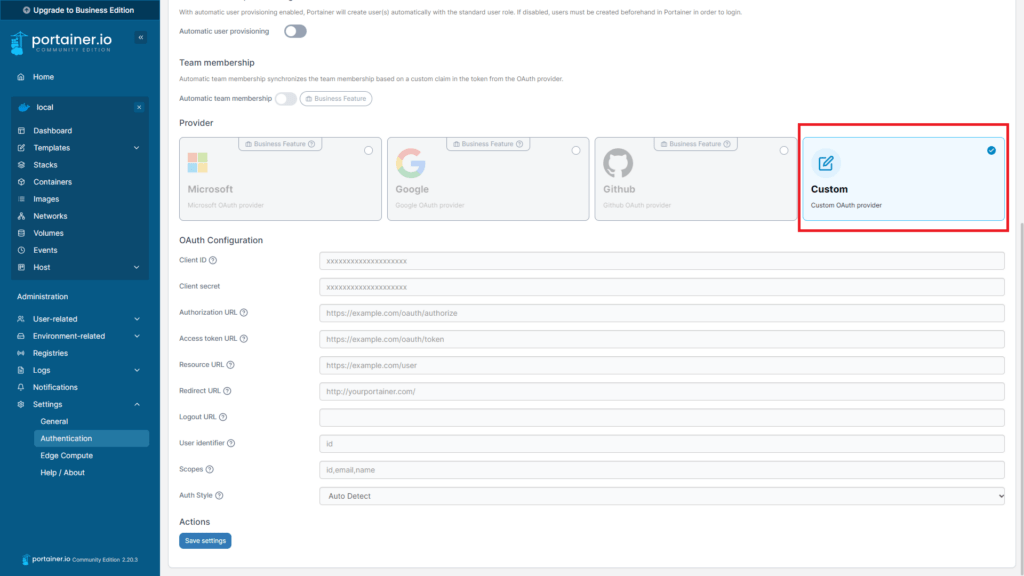Select the Github provider radio button

[784, 150]
